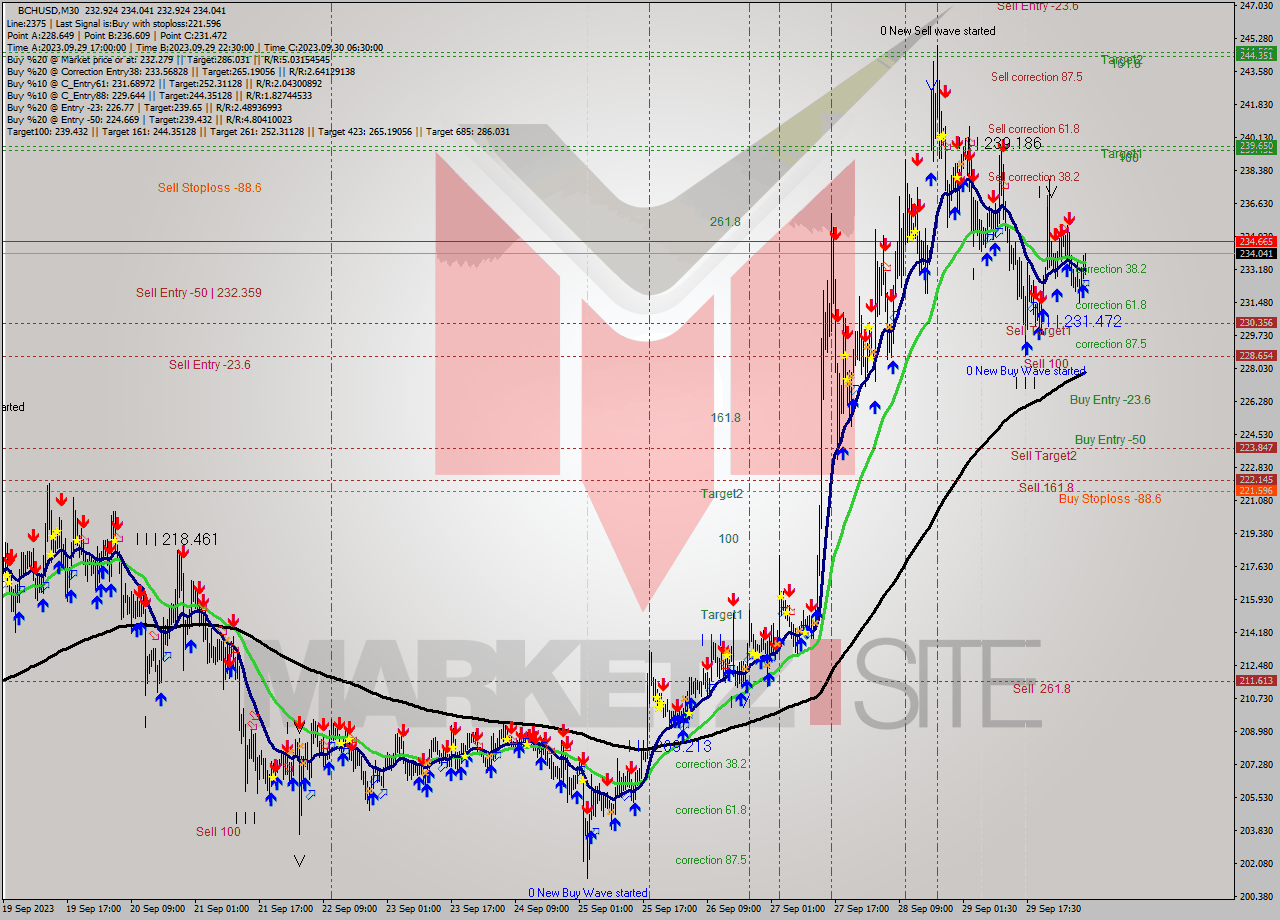Click the green 239.650 price axis tag
The image size is (1280, 920).
[x=1256, y=146]
